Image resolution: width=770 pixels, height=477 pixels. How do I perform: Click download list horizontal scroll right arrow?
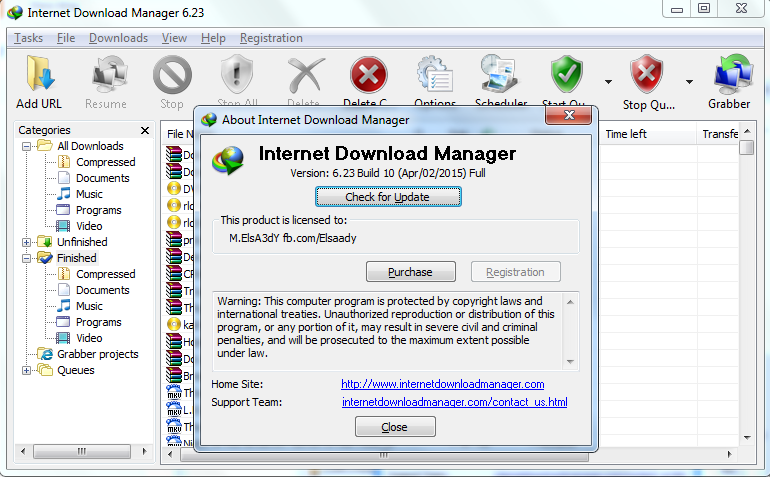click(x=729, y=455)
